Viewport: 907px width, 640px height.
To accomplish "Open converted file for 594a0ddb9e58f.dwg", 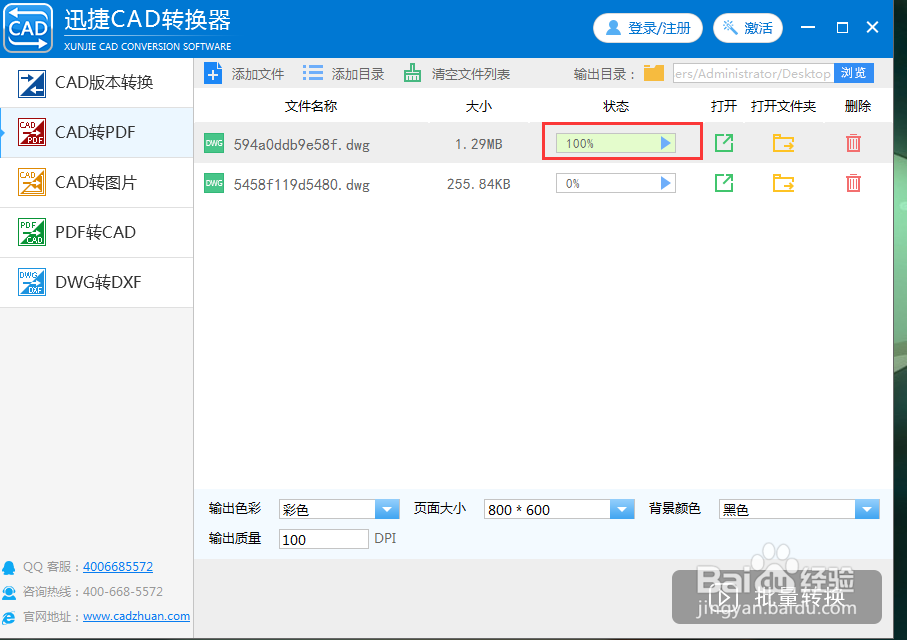I will tap(724, 143).
